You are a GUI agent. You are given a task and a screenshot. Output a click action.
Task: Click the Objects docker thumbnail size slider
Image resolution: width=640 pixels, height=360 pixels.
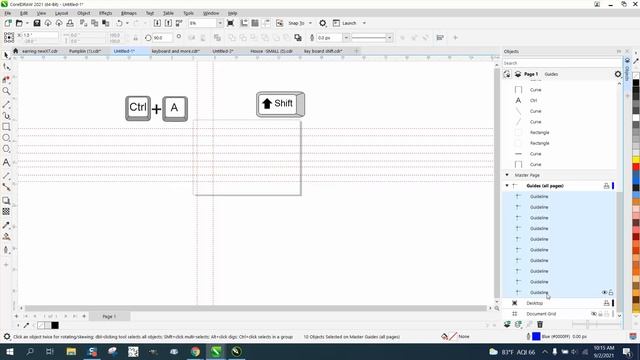pyautogui.click(x=595, y=324)
